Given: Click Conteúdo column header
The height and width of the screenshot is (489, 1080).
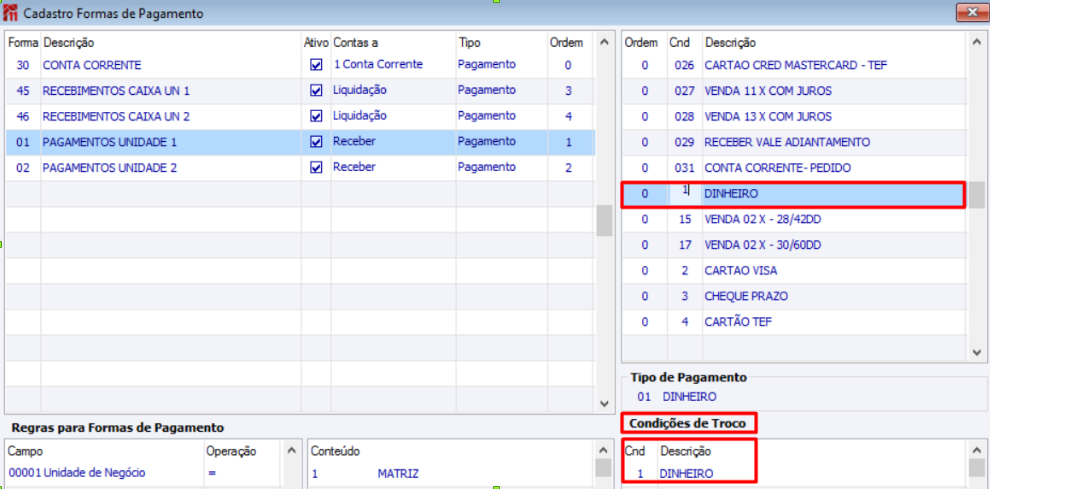Looking at the screenshot, I should (335, 452).
